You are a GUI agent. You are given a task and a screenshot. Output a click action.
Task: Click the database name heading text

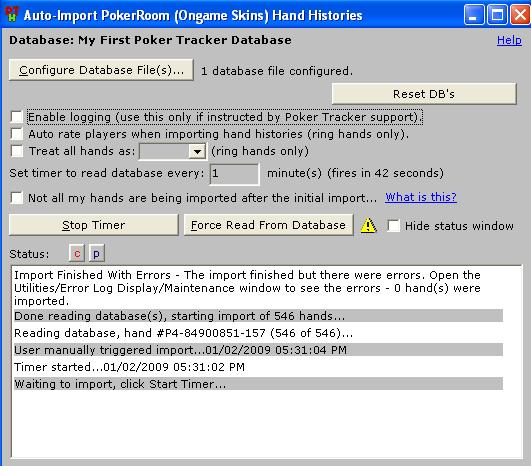click(150, 40)
